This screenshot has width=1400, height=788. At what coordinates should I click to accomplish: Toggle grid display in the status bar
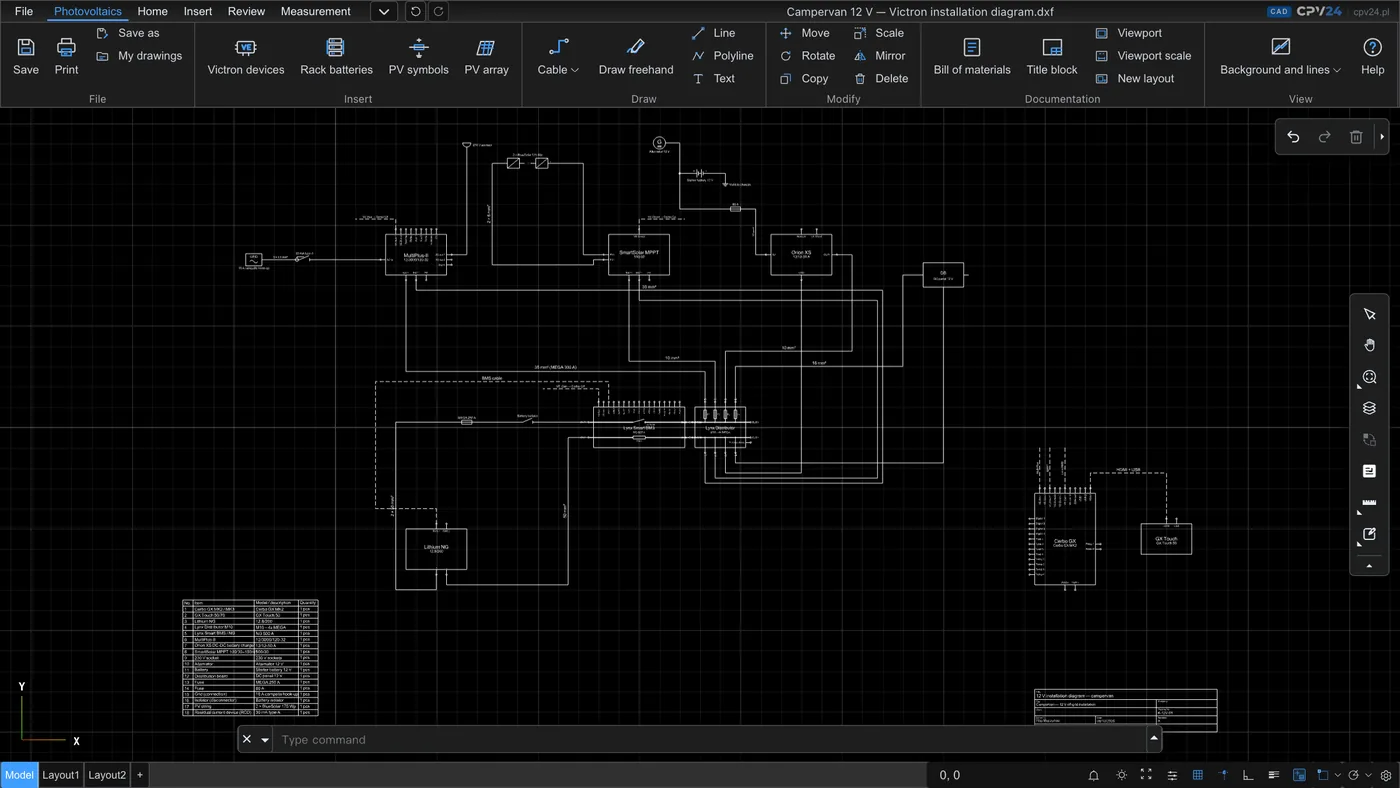coord(1198,775)
